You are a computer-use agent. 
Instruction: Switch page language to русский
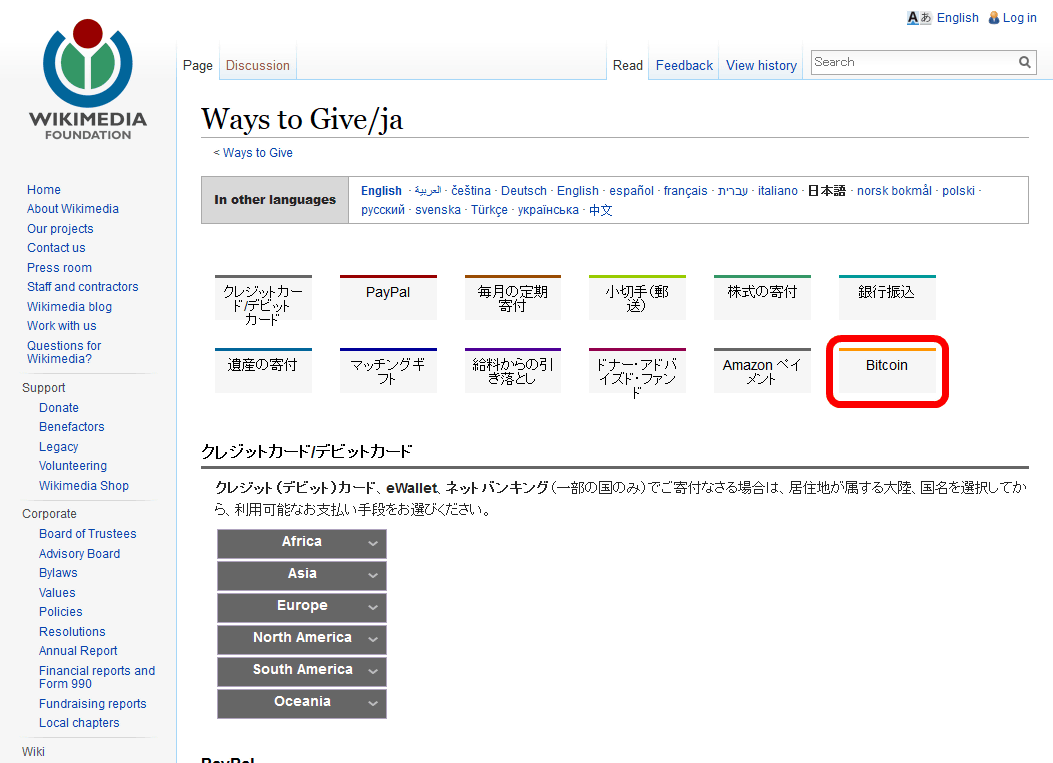[383, 210]
